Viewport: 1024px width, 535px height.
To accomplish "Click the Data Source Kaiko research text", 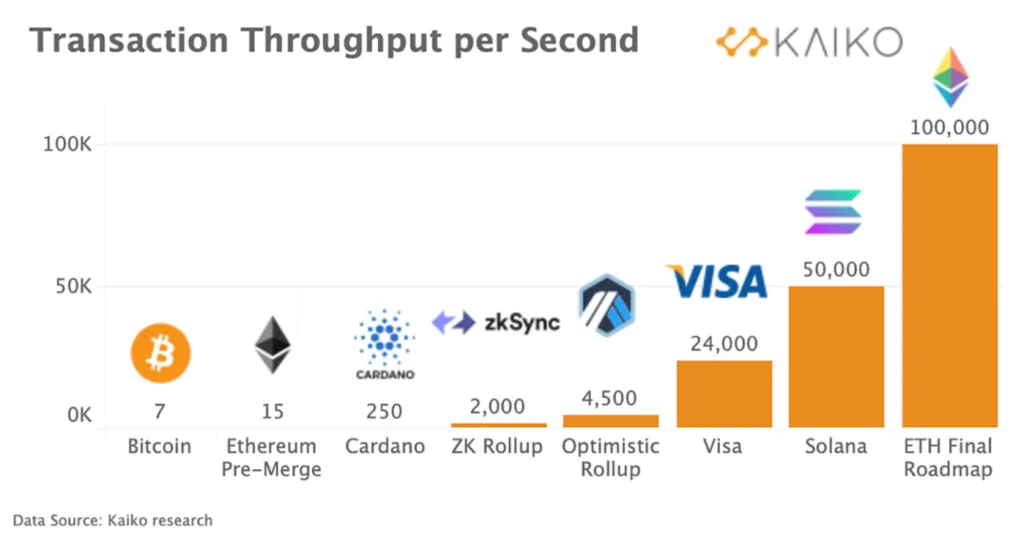I will coord(112,520).
